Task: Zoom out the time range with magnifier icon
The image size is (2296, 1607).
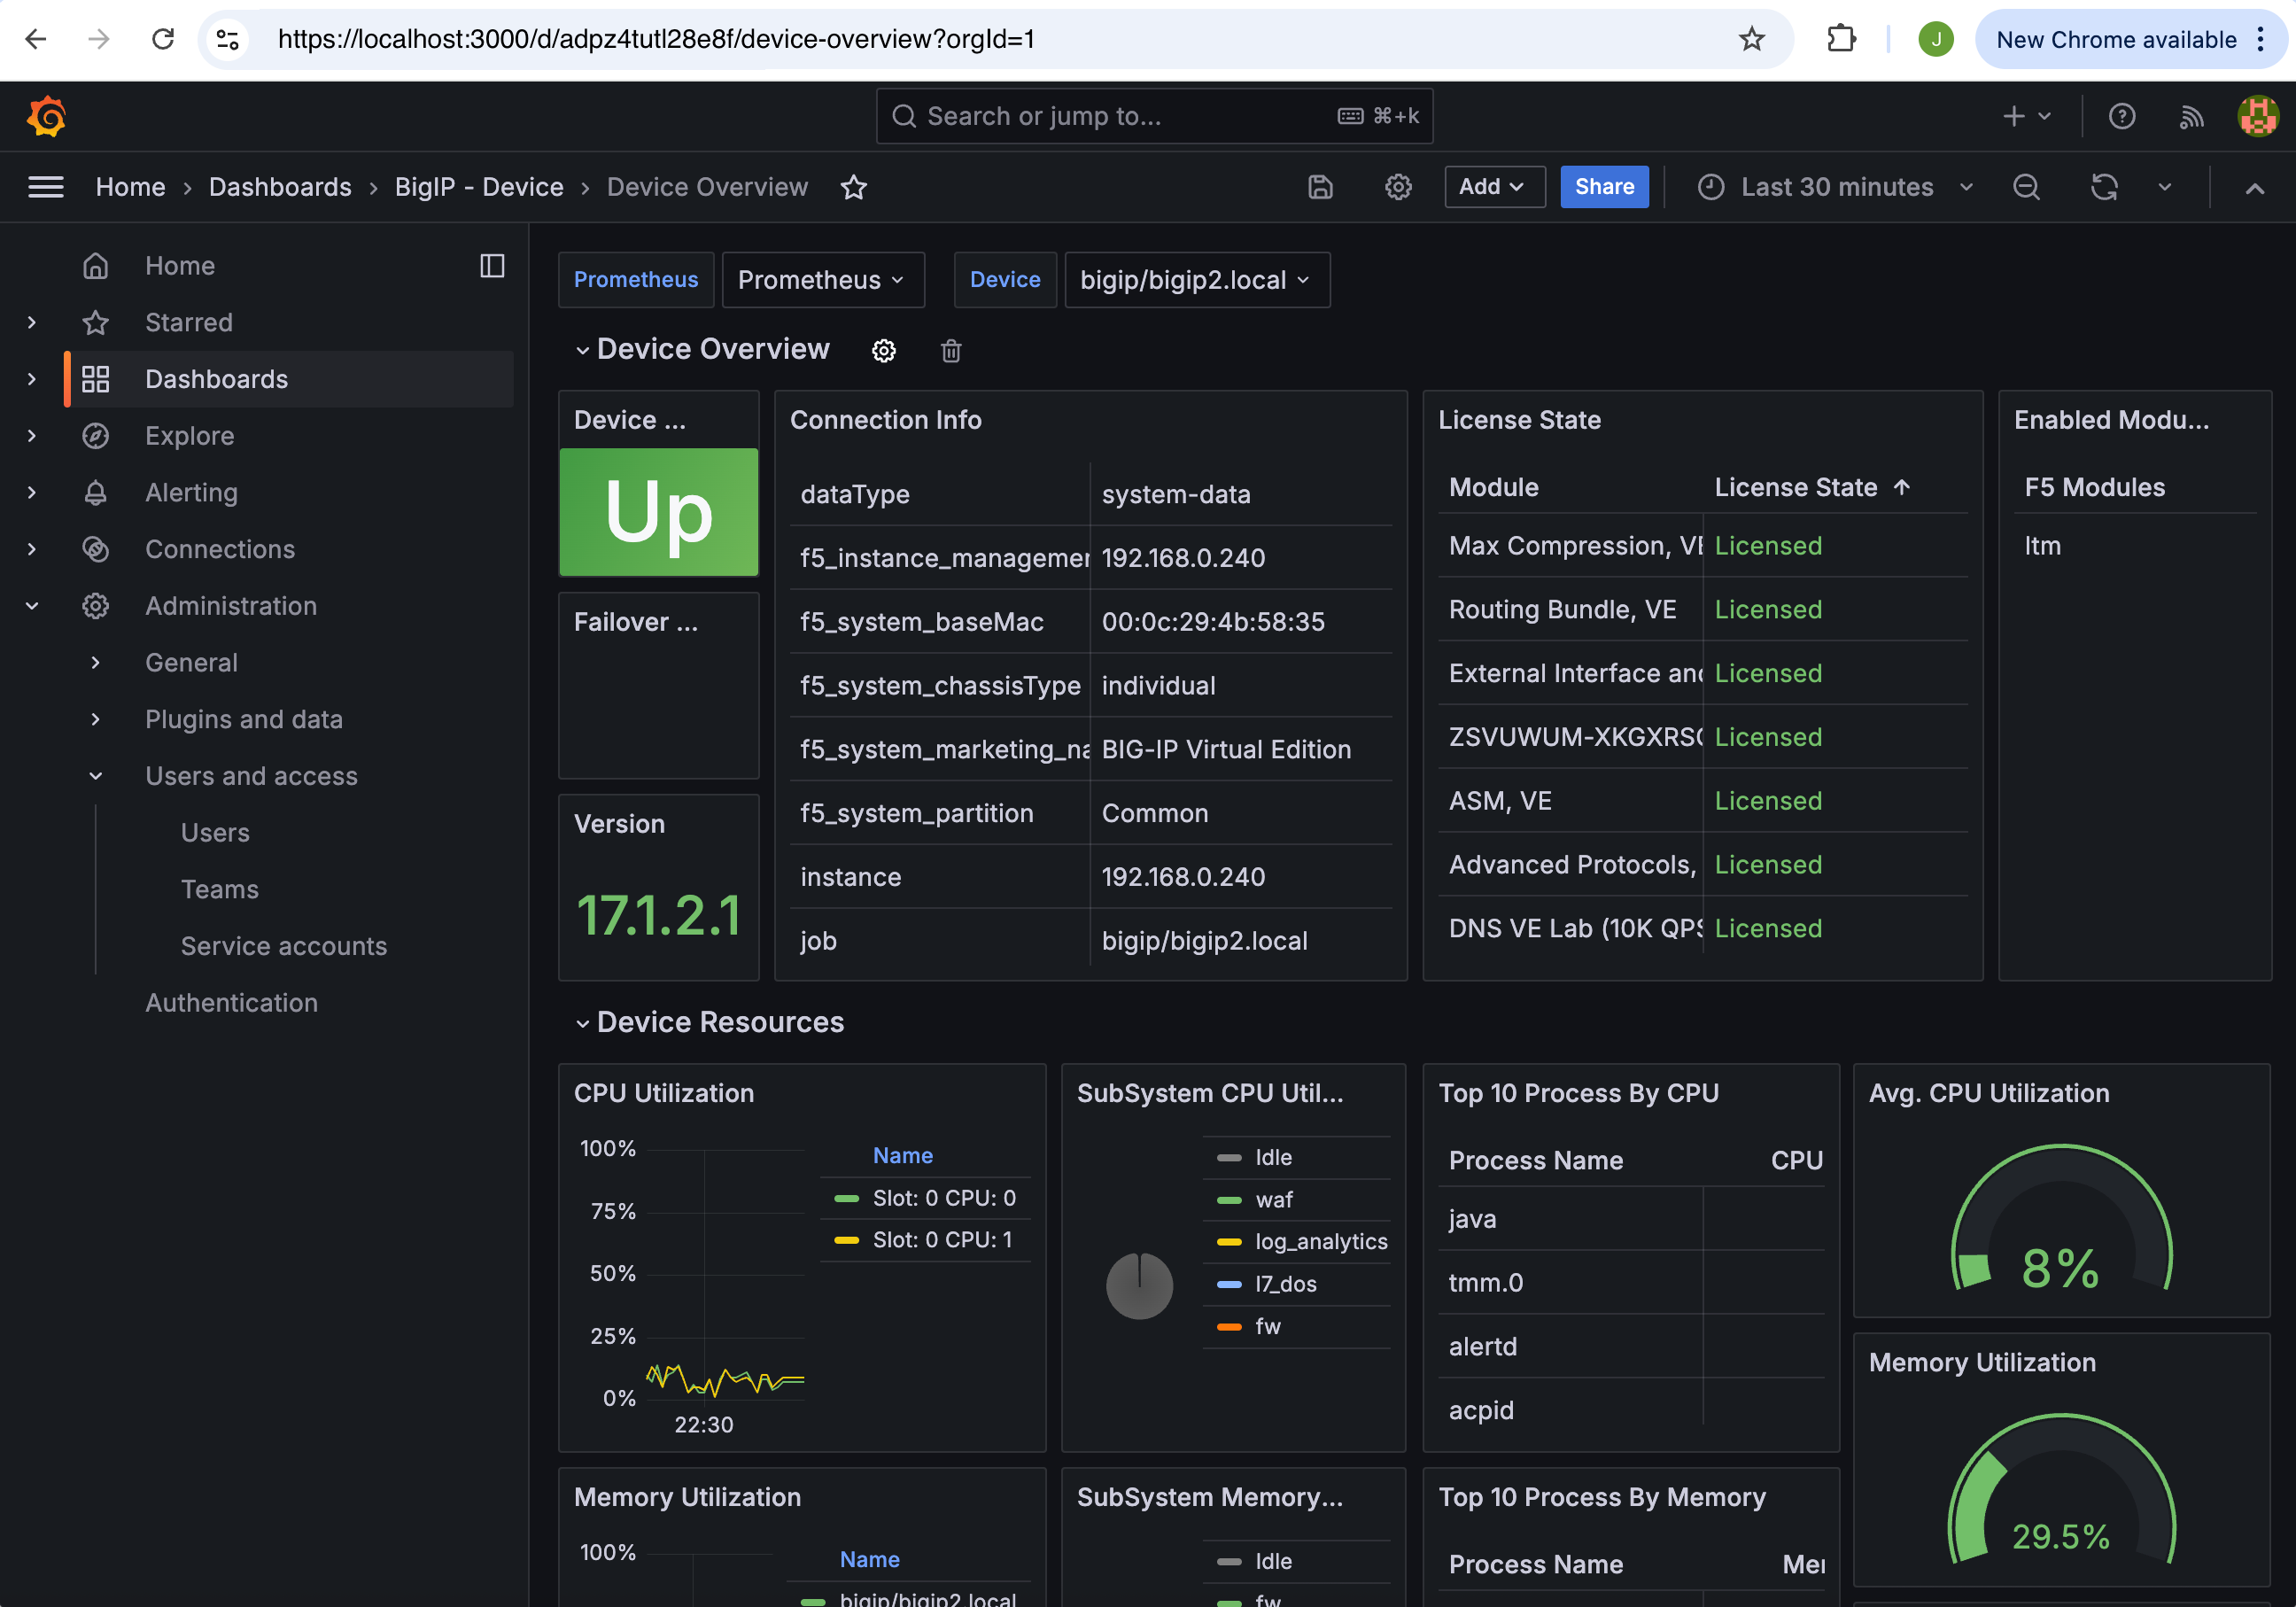Action: tap(2026, 187)
